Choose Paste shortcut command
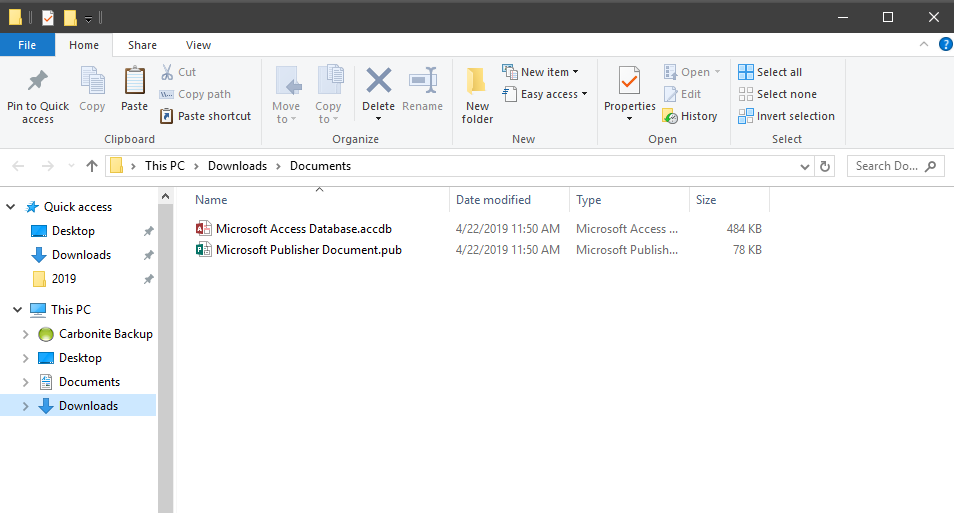 [205, 116]
